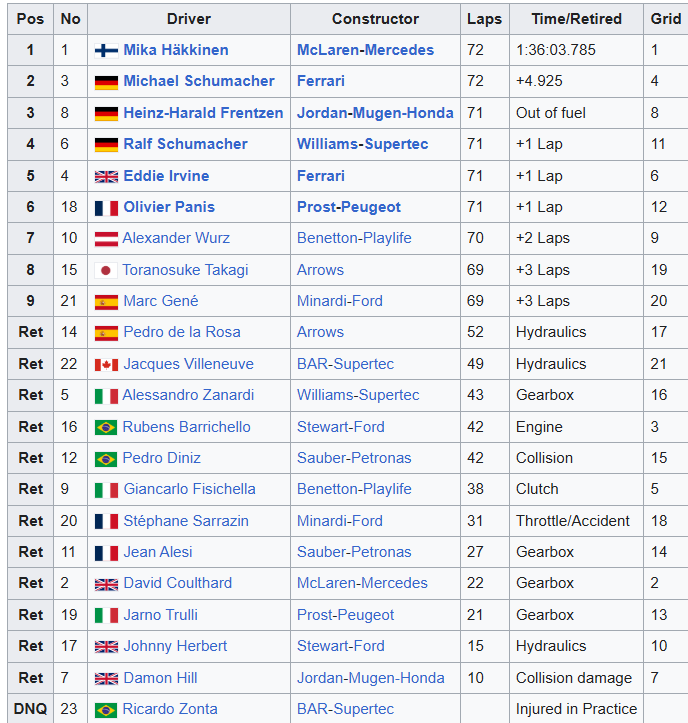Screen dimensions: 688x723
Task: Open the Marc Gené link
Action: click(160, 301)
